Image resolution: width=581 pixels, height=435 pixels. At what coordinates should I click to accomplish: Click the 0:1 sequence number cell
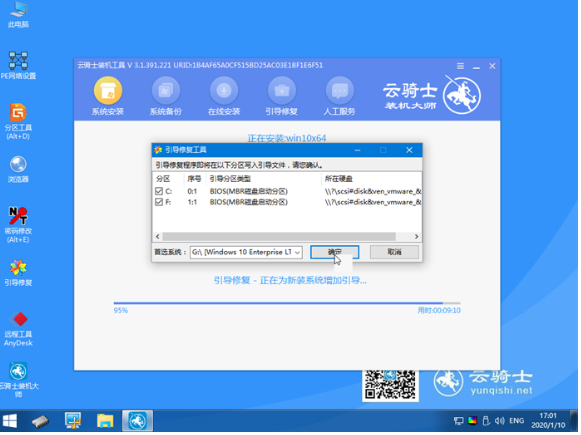click(x=192, y=191)
